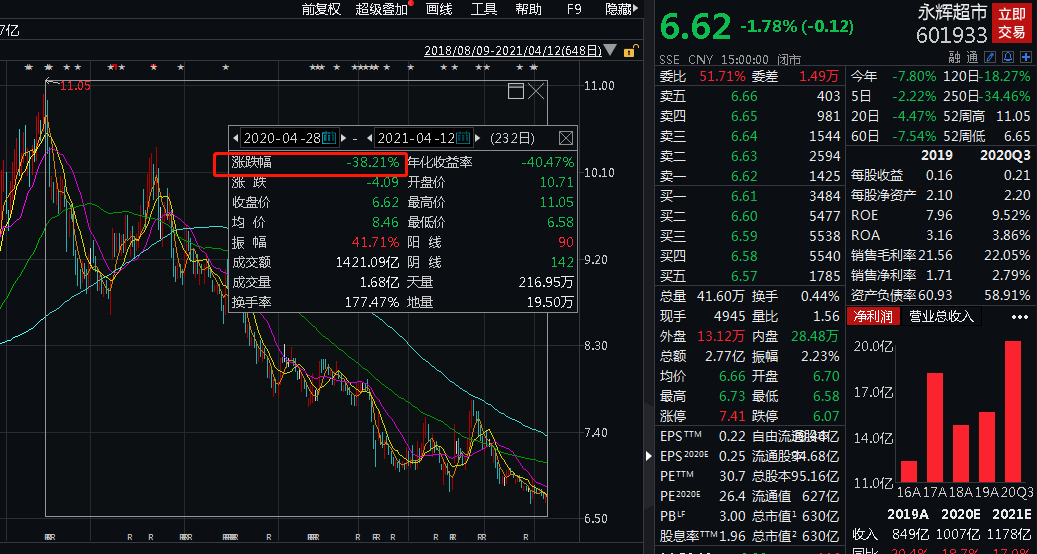Viewport: 1037px width, 554px height.
Task: Open more options ellipsis in financial chart
Action: click(1019, 317)
